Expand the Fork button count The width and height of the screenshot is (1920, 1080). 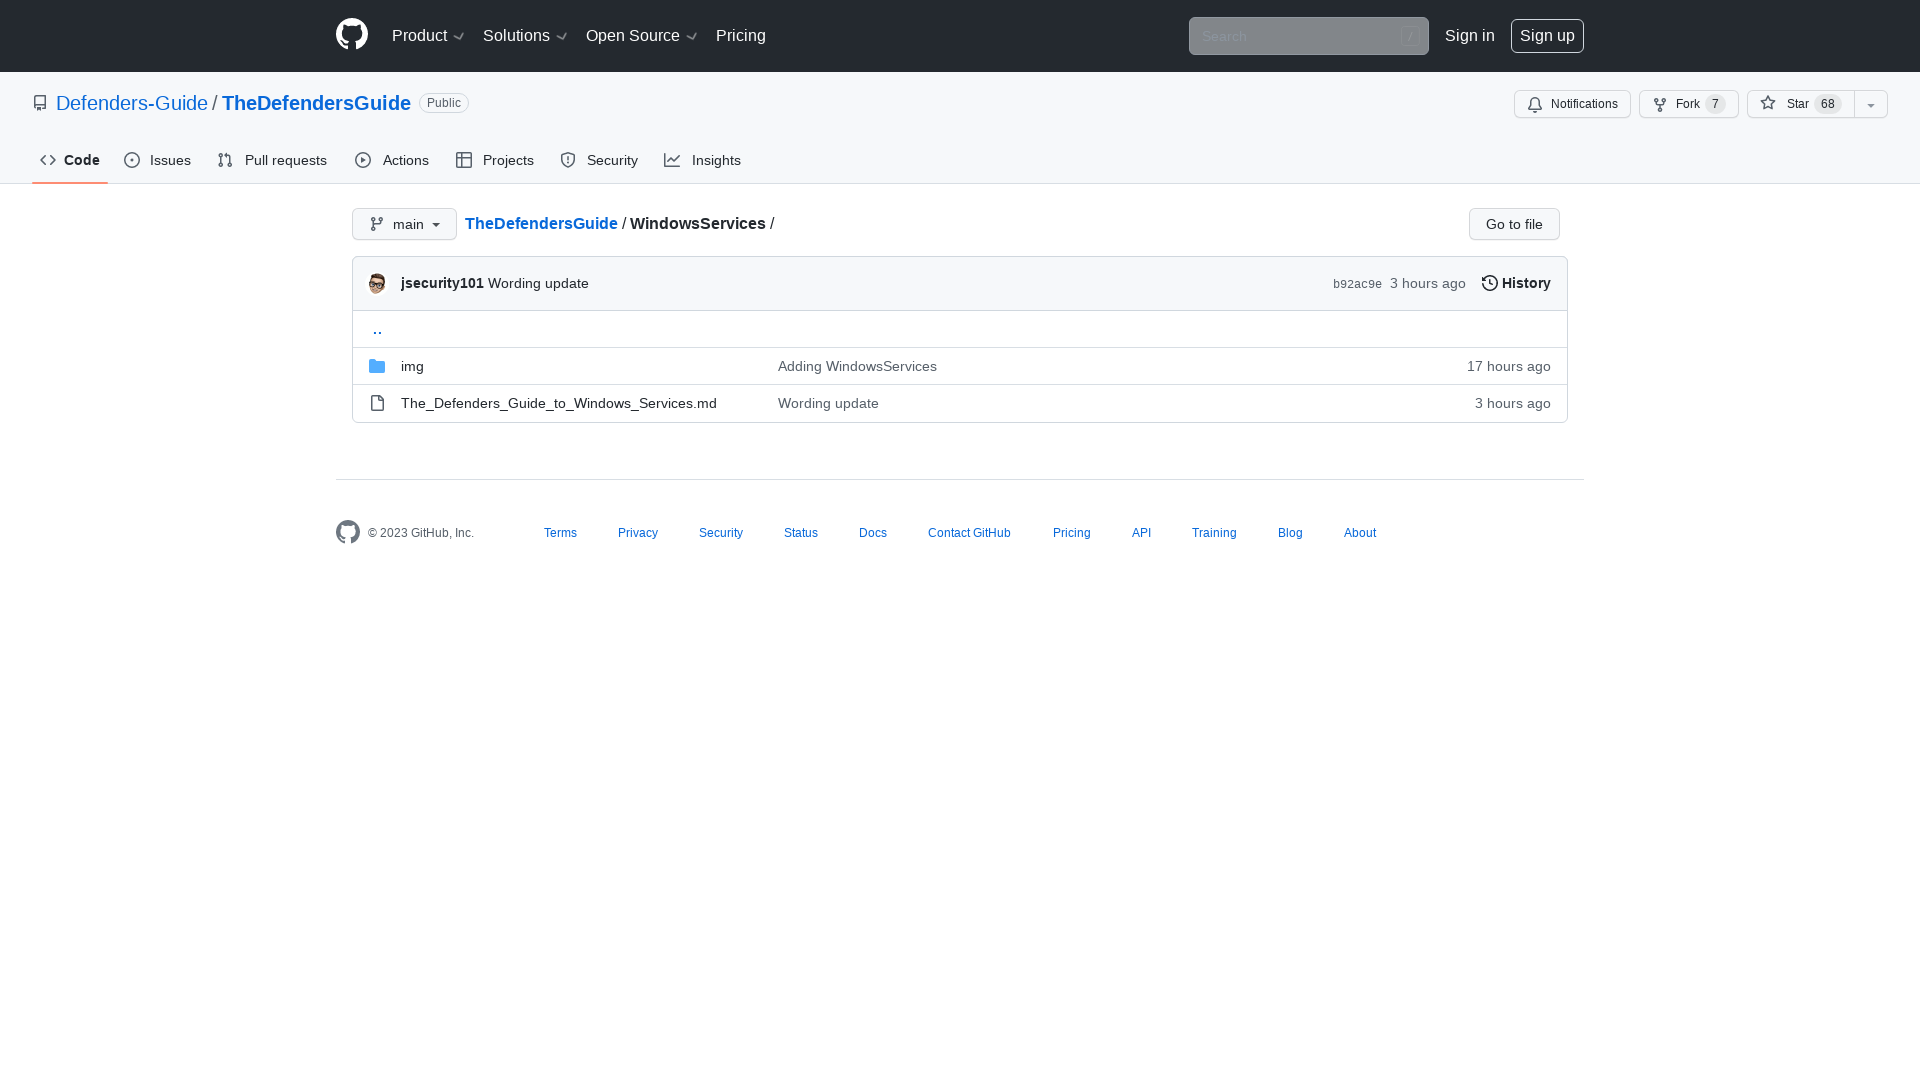click(x=1716, y=104)
